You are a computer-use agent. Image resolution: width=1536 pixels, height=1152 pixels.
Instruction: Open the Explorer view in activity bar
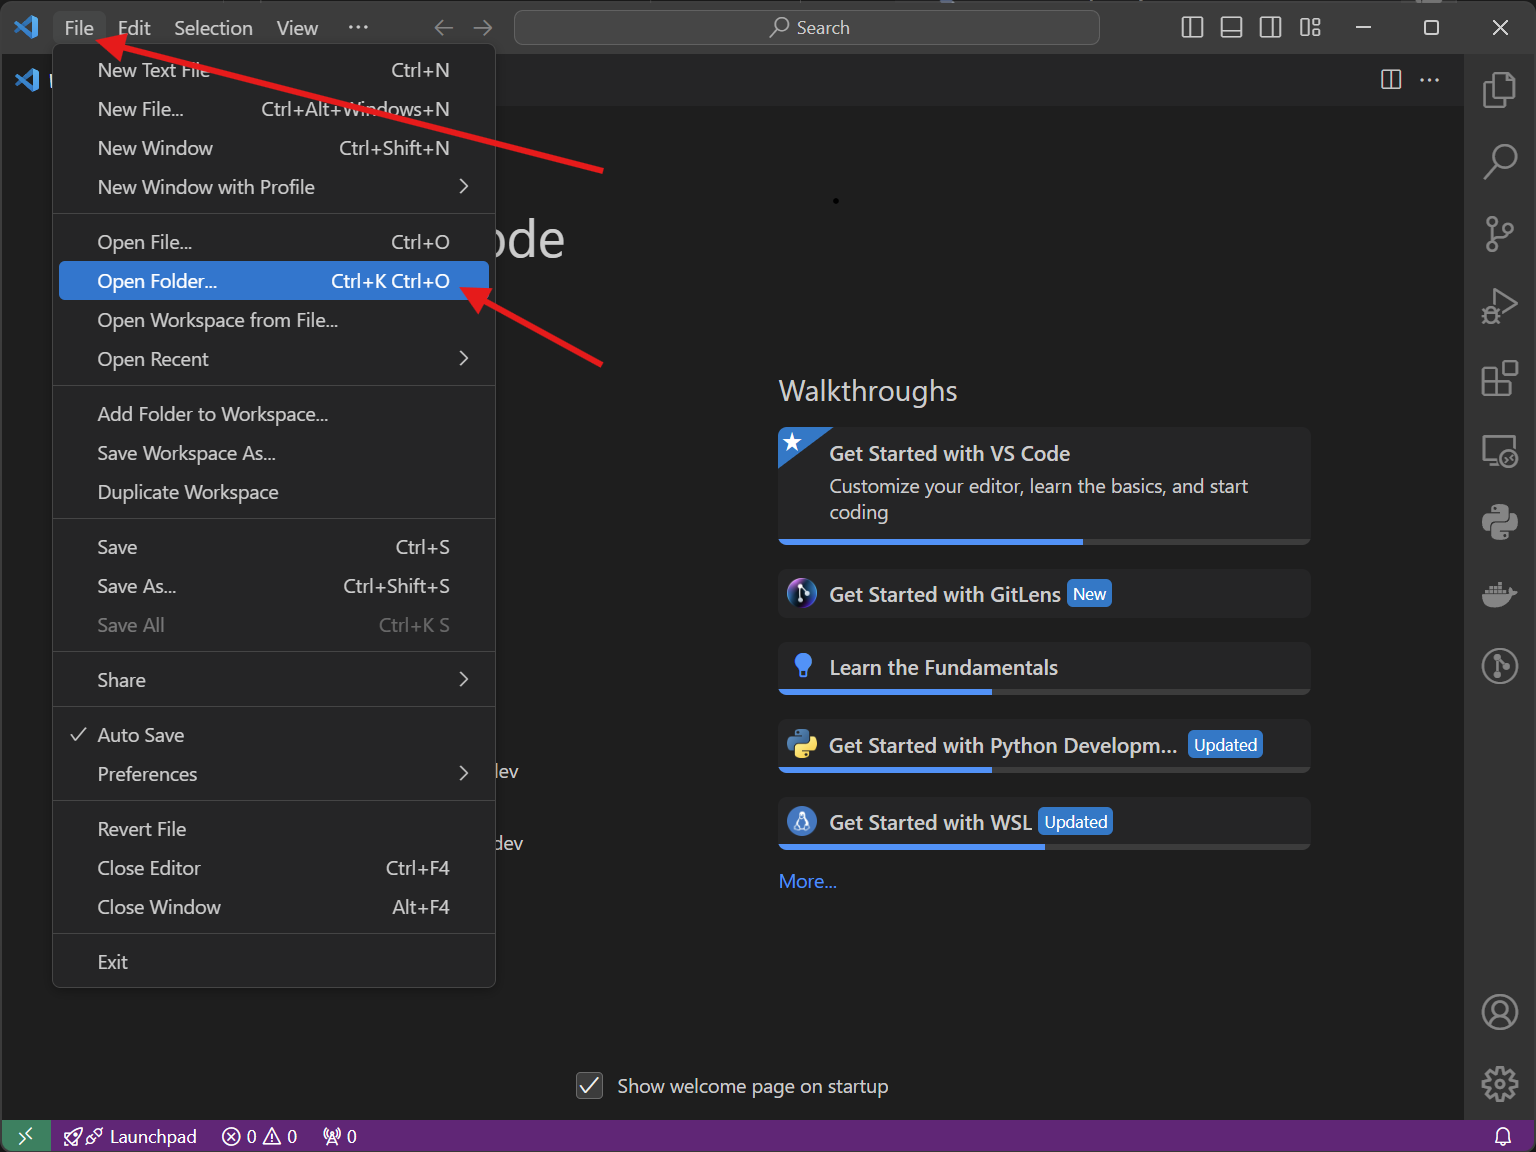click(x=1499, y=90)
